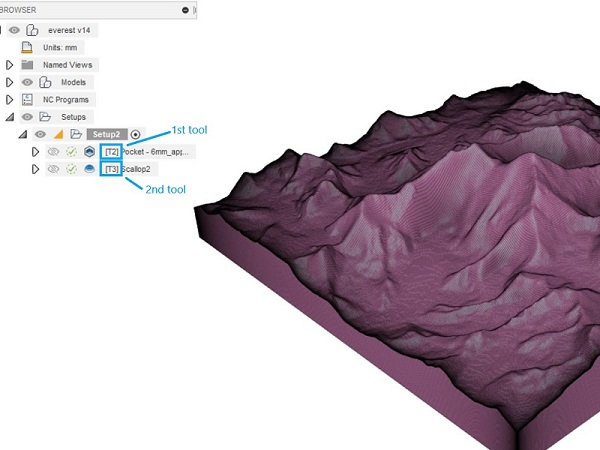
Task: Click the Setups open folder icon
Action: pos(45,117)
